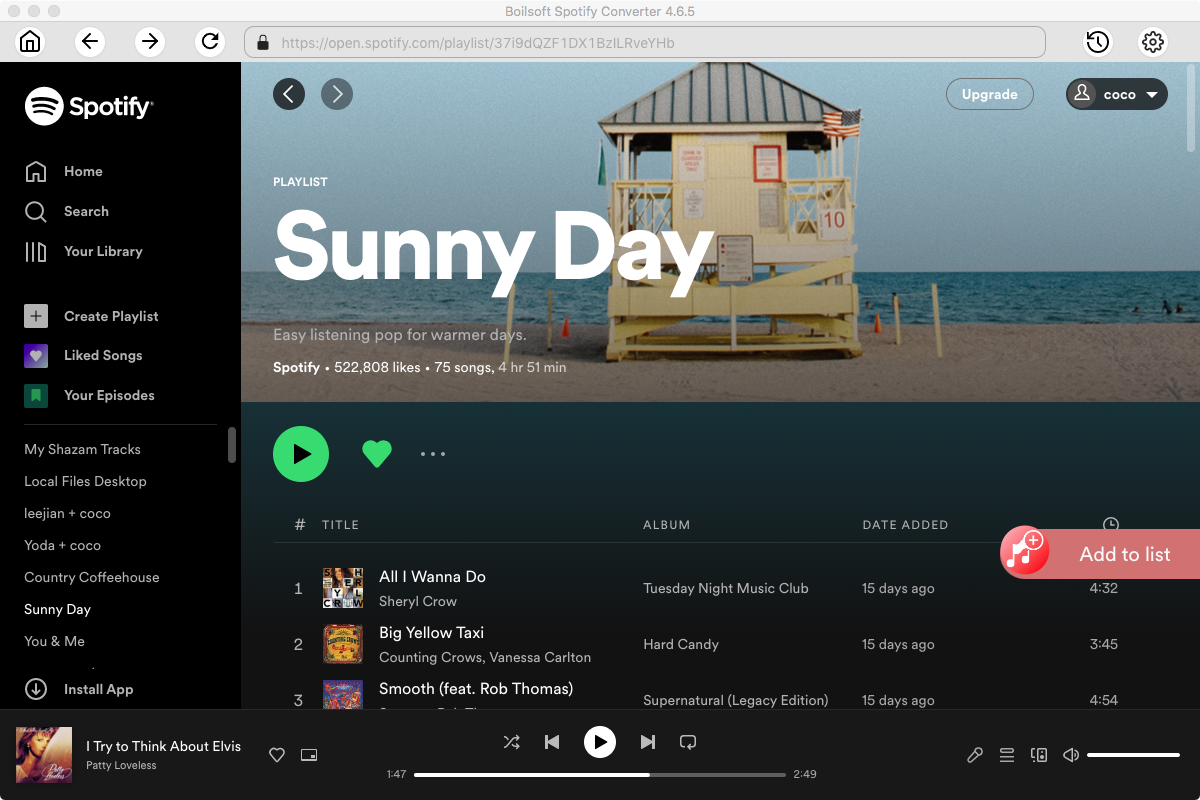
Task: Skip to the previous track
Action: tap(552, 742)
